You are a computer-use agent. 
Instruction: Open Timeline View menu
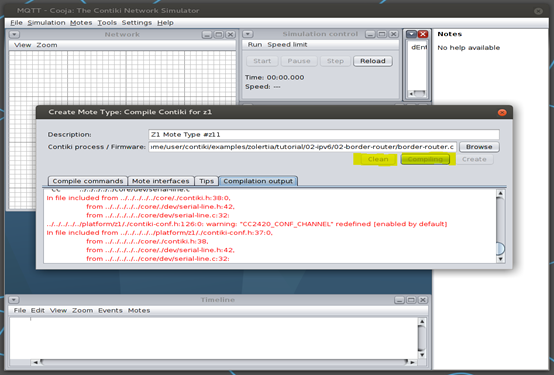click(x=58, y=310)
